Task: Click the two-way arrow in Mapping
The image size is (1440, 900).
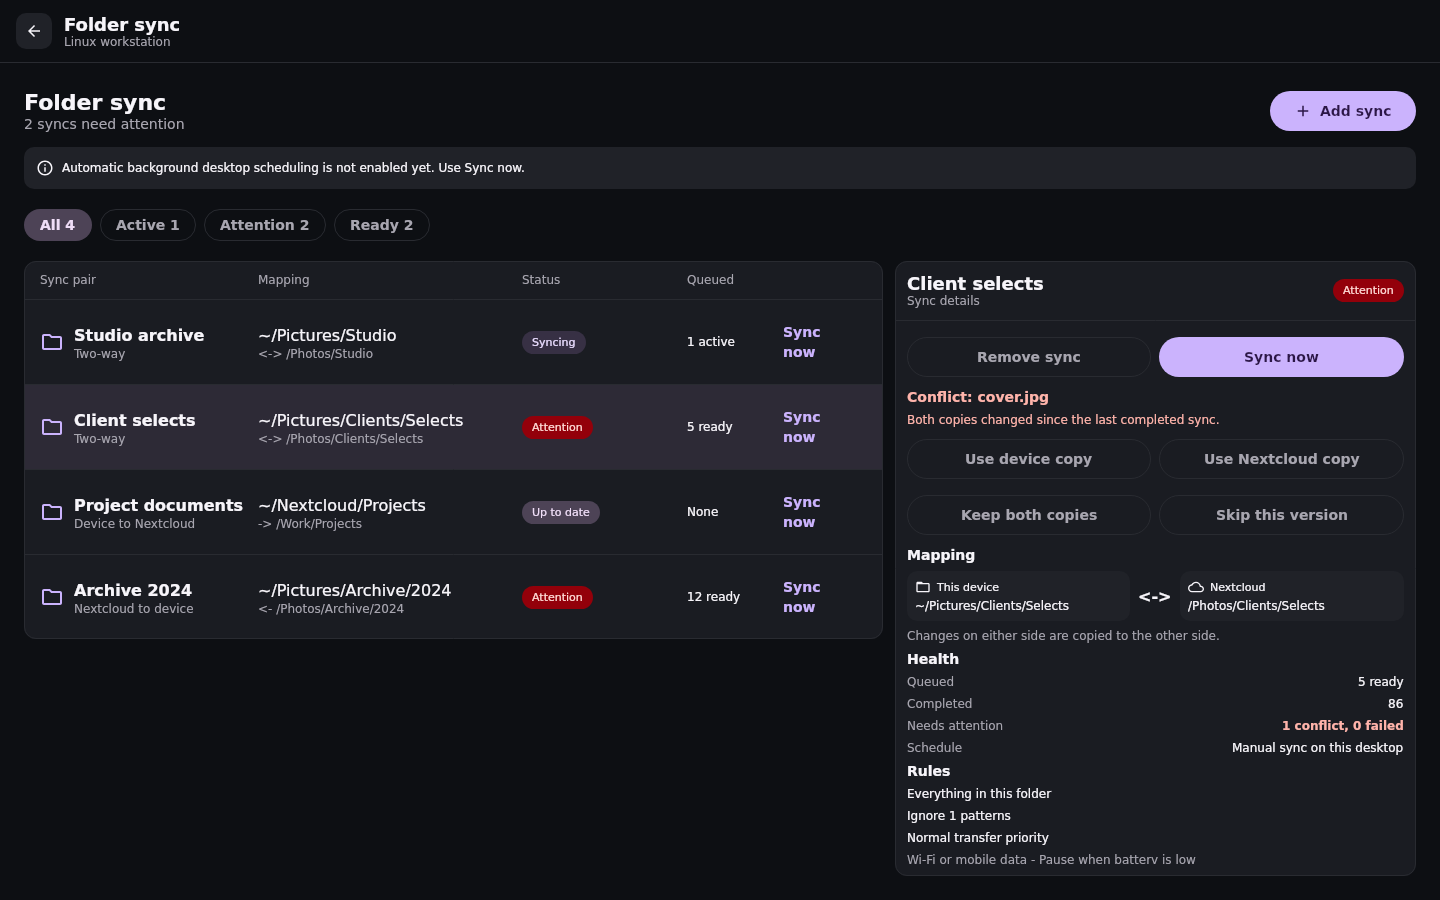Action: click(1154, 597)
